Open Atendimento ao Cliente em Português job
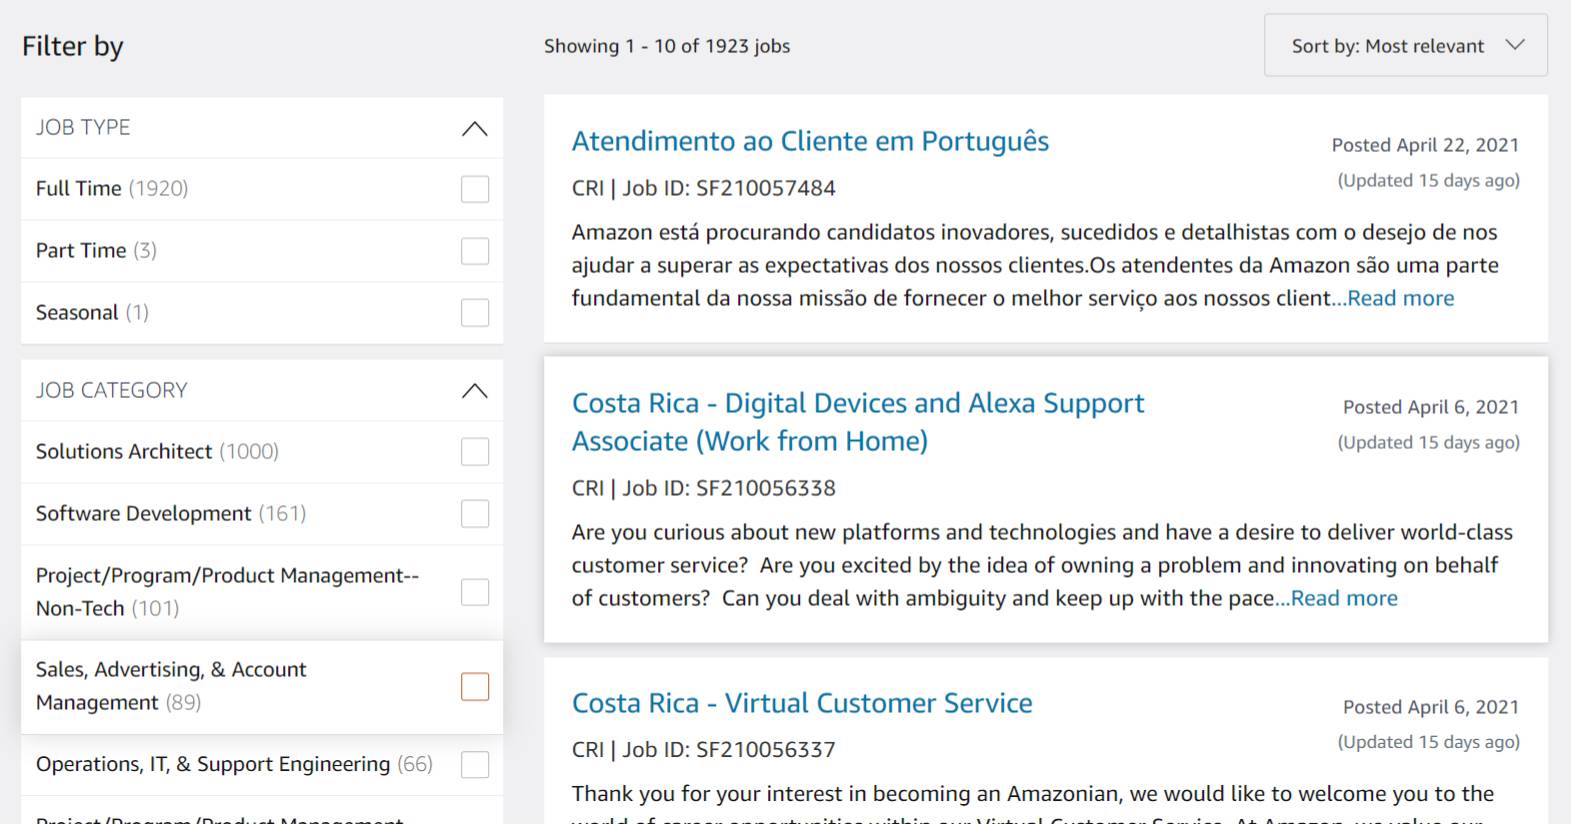Viewport: 1571px width, 824px height. pos(810,142)
